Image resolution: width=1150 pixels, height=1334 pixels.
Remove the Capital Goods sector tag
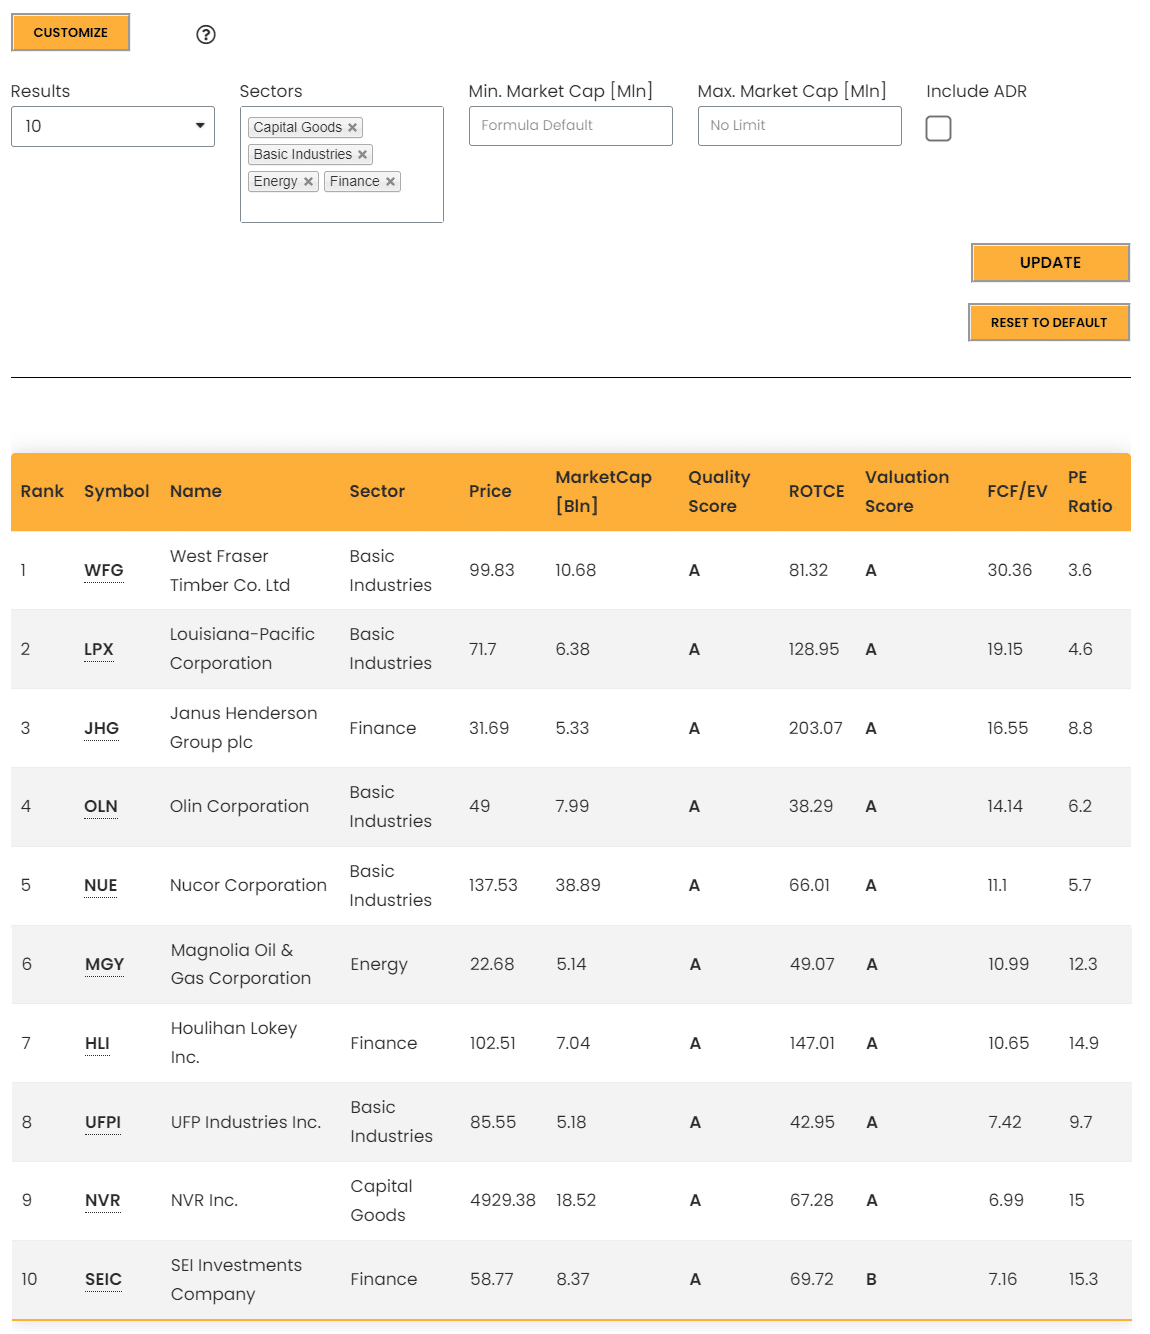(x=352, y=128)
